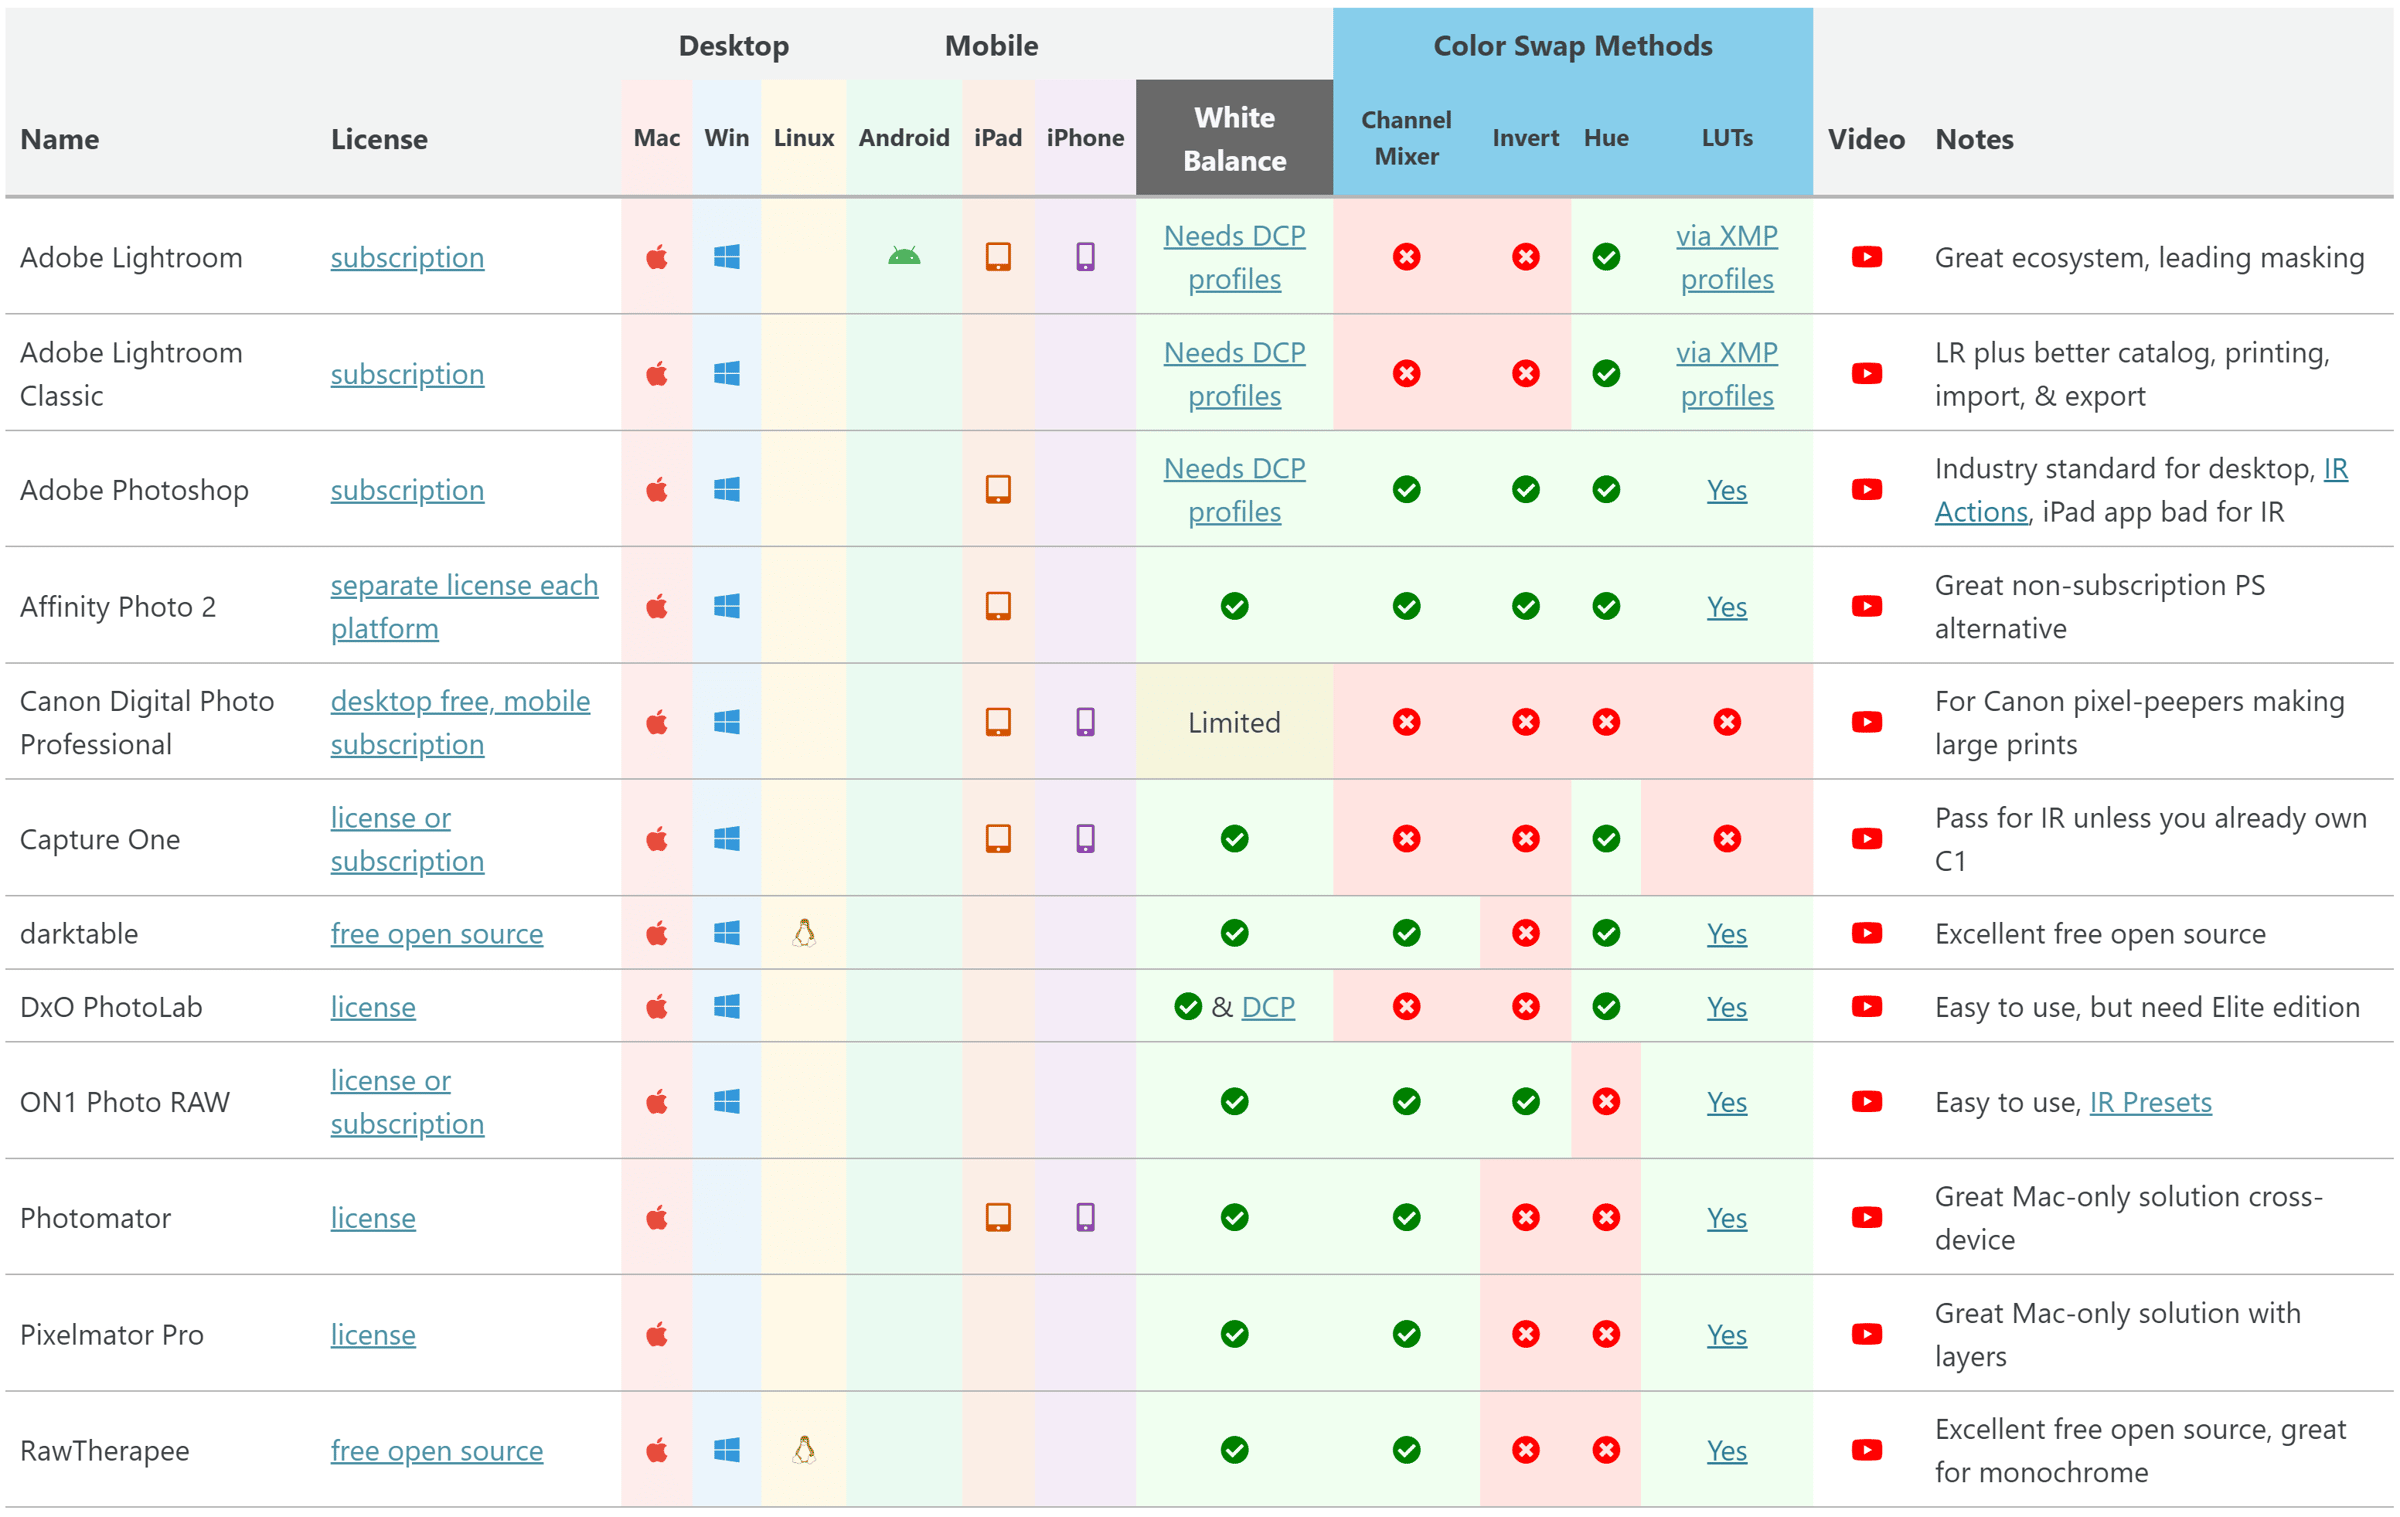Image resolution: width=2400 pixels, height=1517 pixels.
Task: Watch the Canon Digital Photo Professional video
Action: [x=1866, y=722]
